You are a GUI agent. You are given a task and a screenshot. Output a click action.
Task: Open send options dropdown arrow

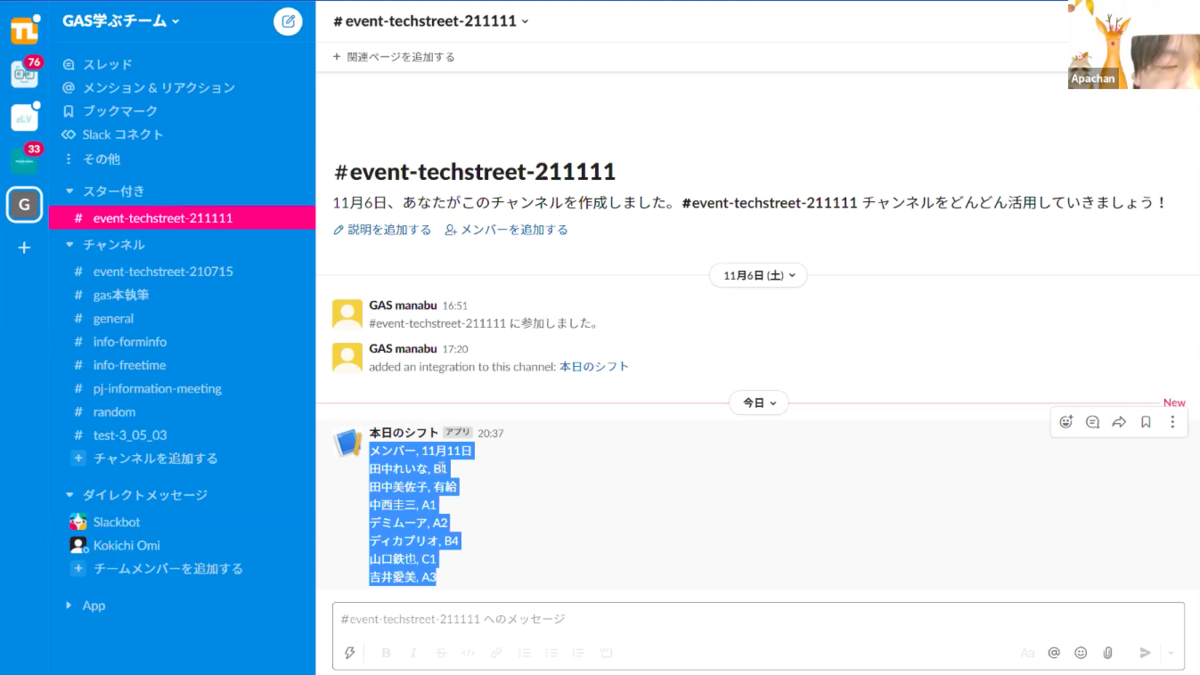(1171, 653)
